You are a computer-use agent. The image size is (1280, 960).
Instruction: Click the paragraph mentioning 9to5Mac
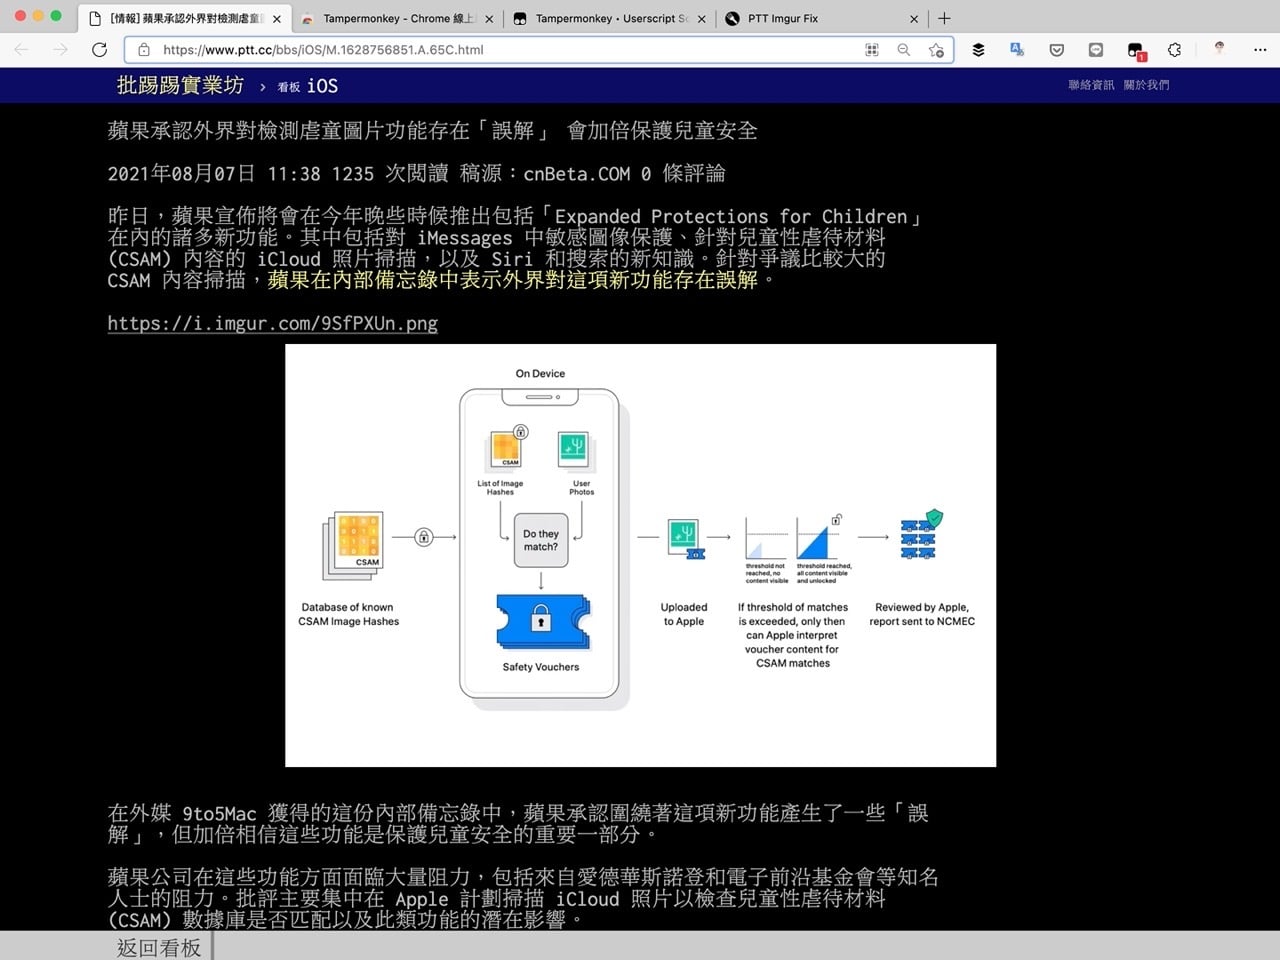point(518,823)
